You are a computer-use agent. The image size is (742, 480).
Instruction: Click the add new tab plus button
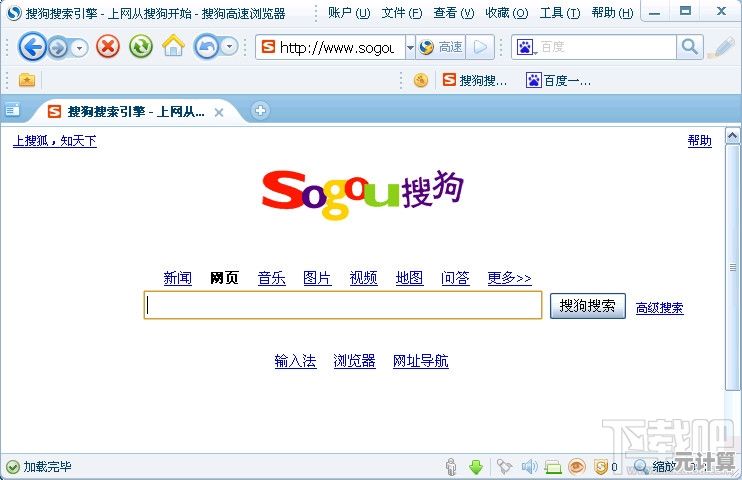pyautogui.click(x=260, y=110)
